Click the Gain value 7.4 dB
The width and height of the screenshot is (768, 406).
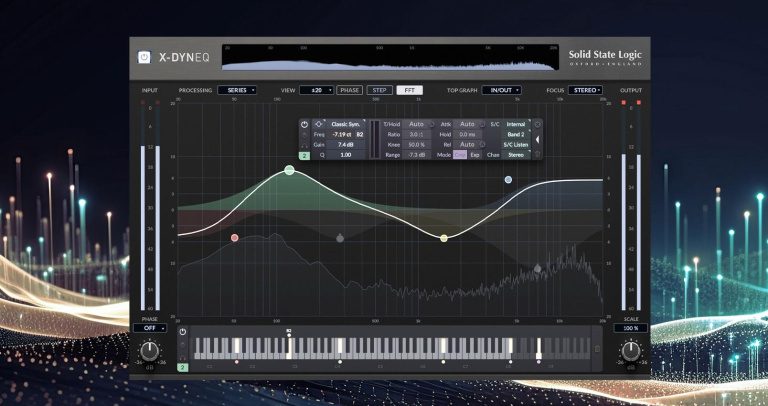(346, 144)
